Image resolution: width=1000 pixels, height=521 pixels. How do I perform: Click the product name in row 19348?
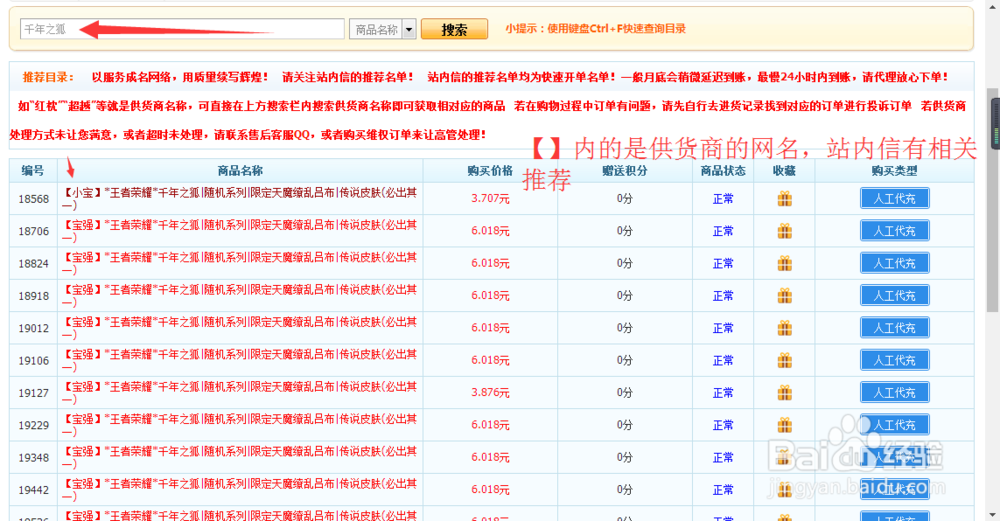tap(239, 457)
